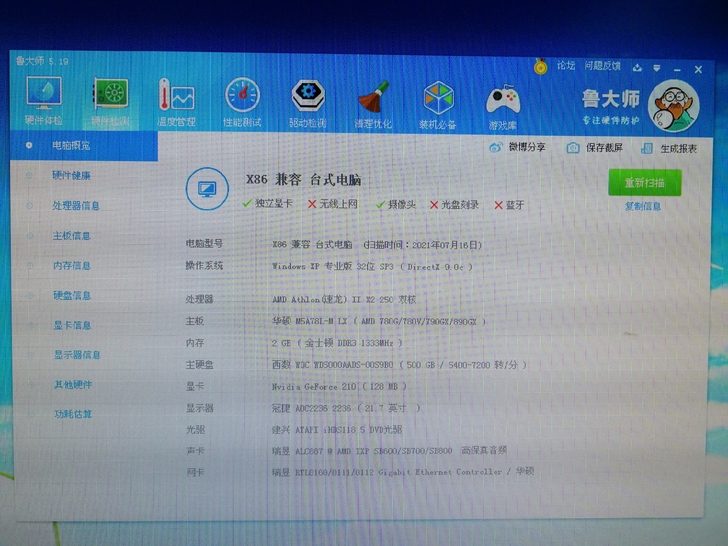The image size is (728, 546).
Task: Click the AMD Athlon II X2 250 processor value
Action: coord(344,299)
